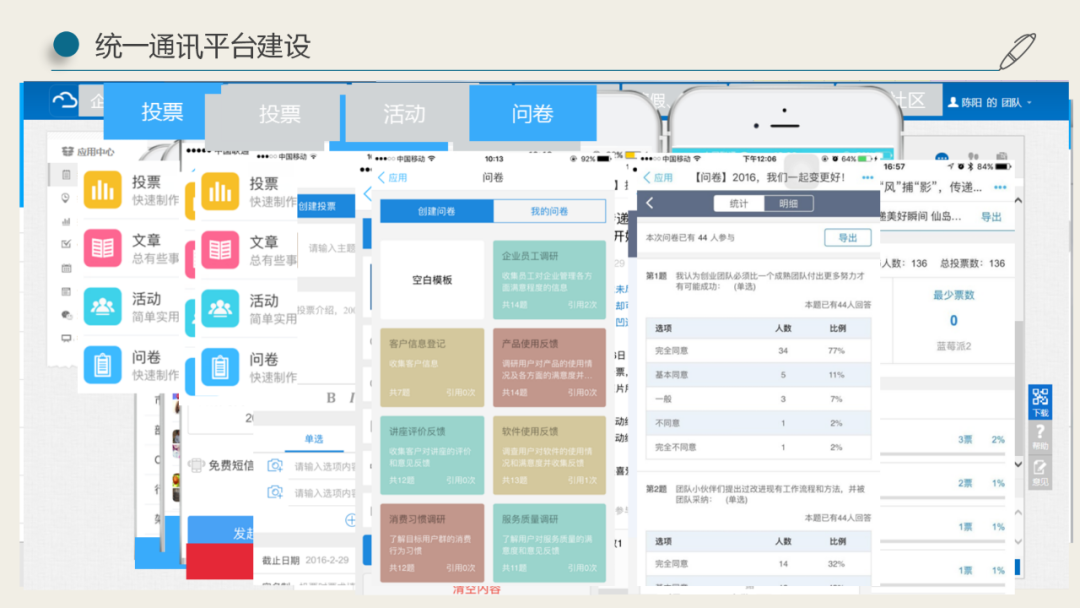Choose the 软件使用反馈 template card
The image size is (1080, 608).
(x=549, y=454)
